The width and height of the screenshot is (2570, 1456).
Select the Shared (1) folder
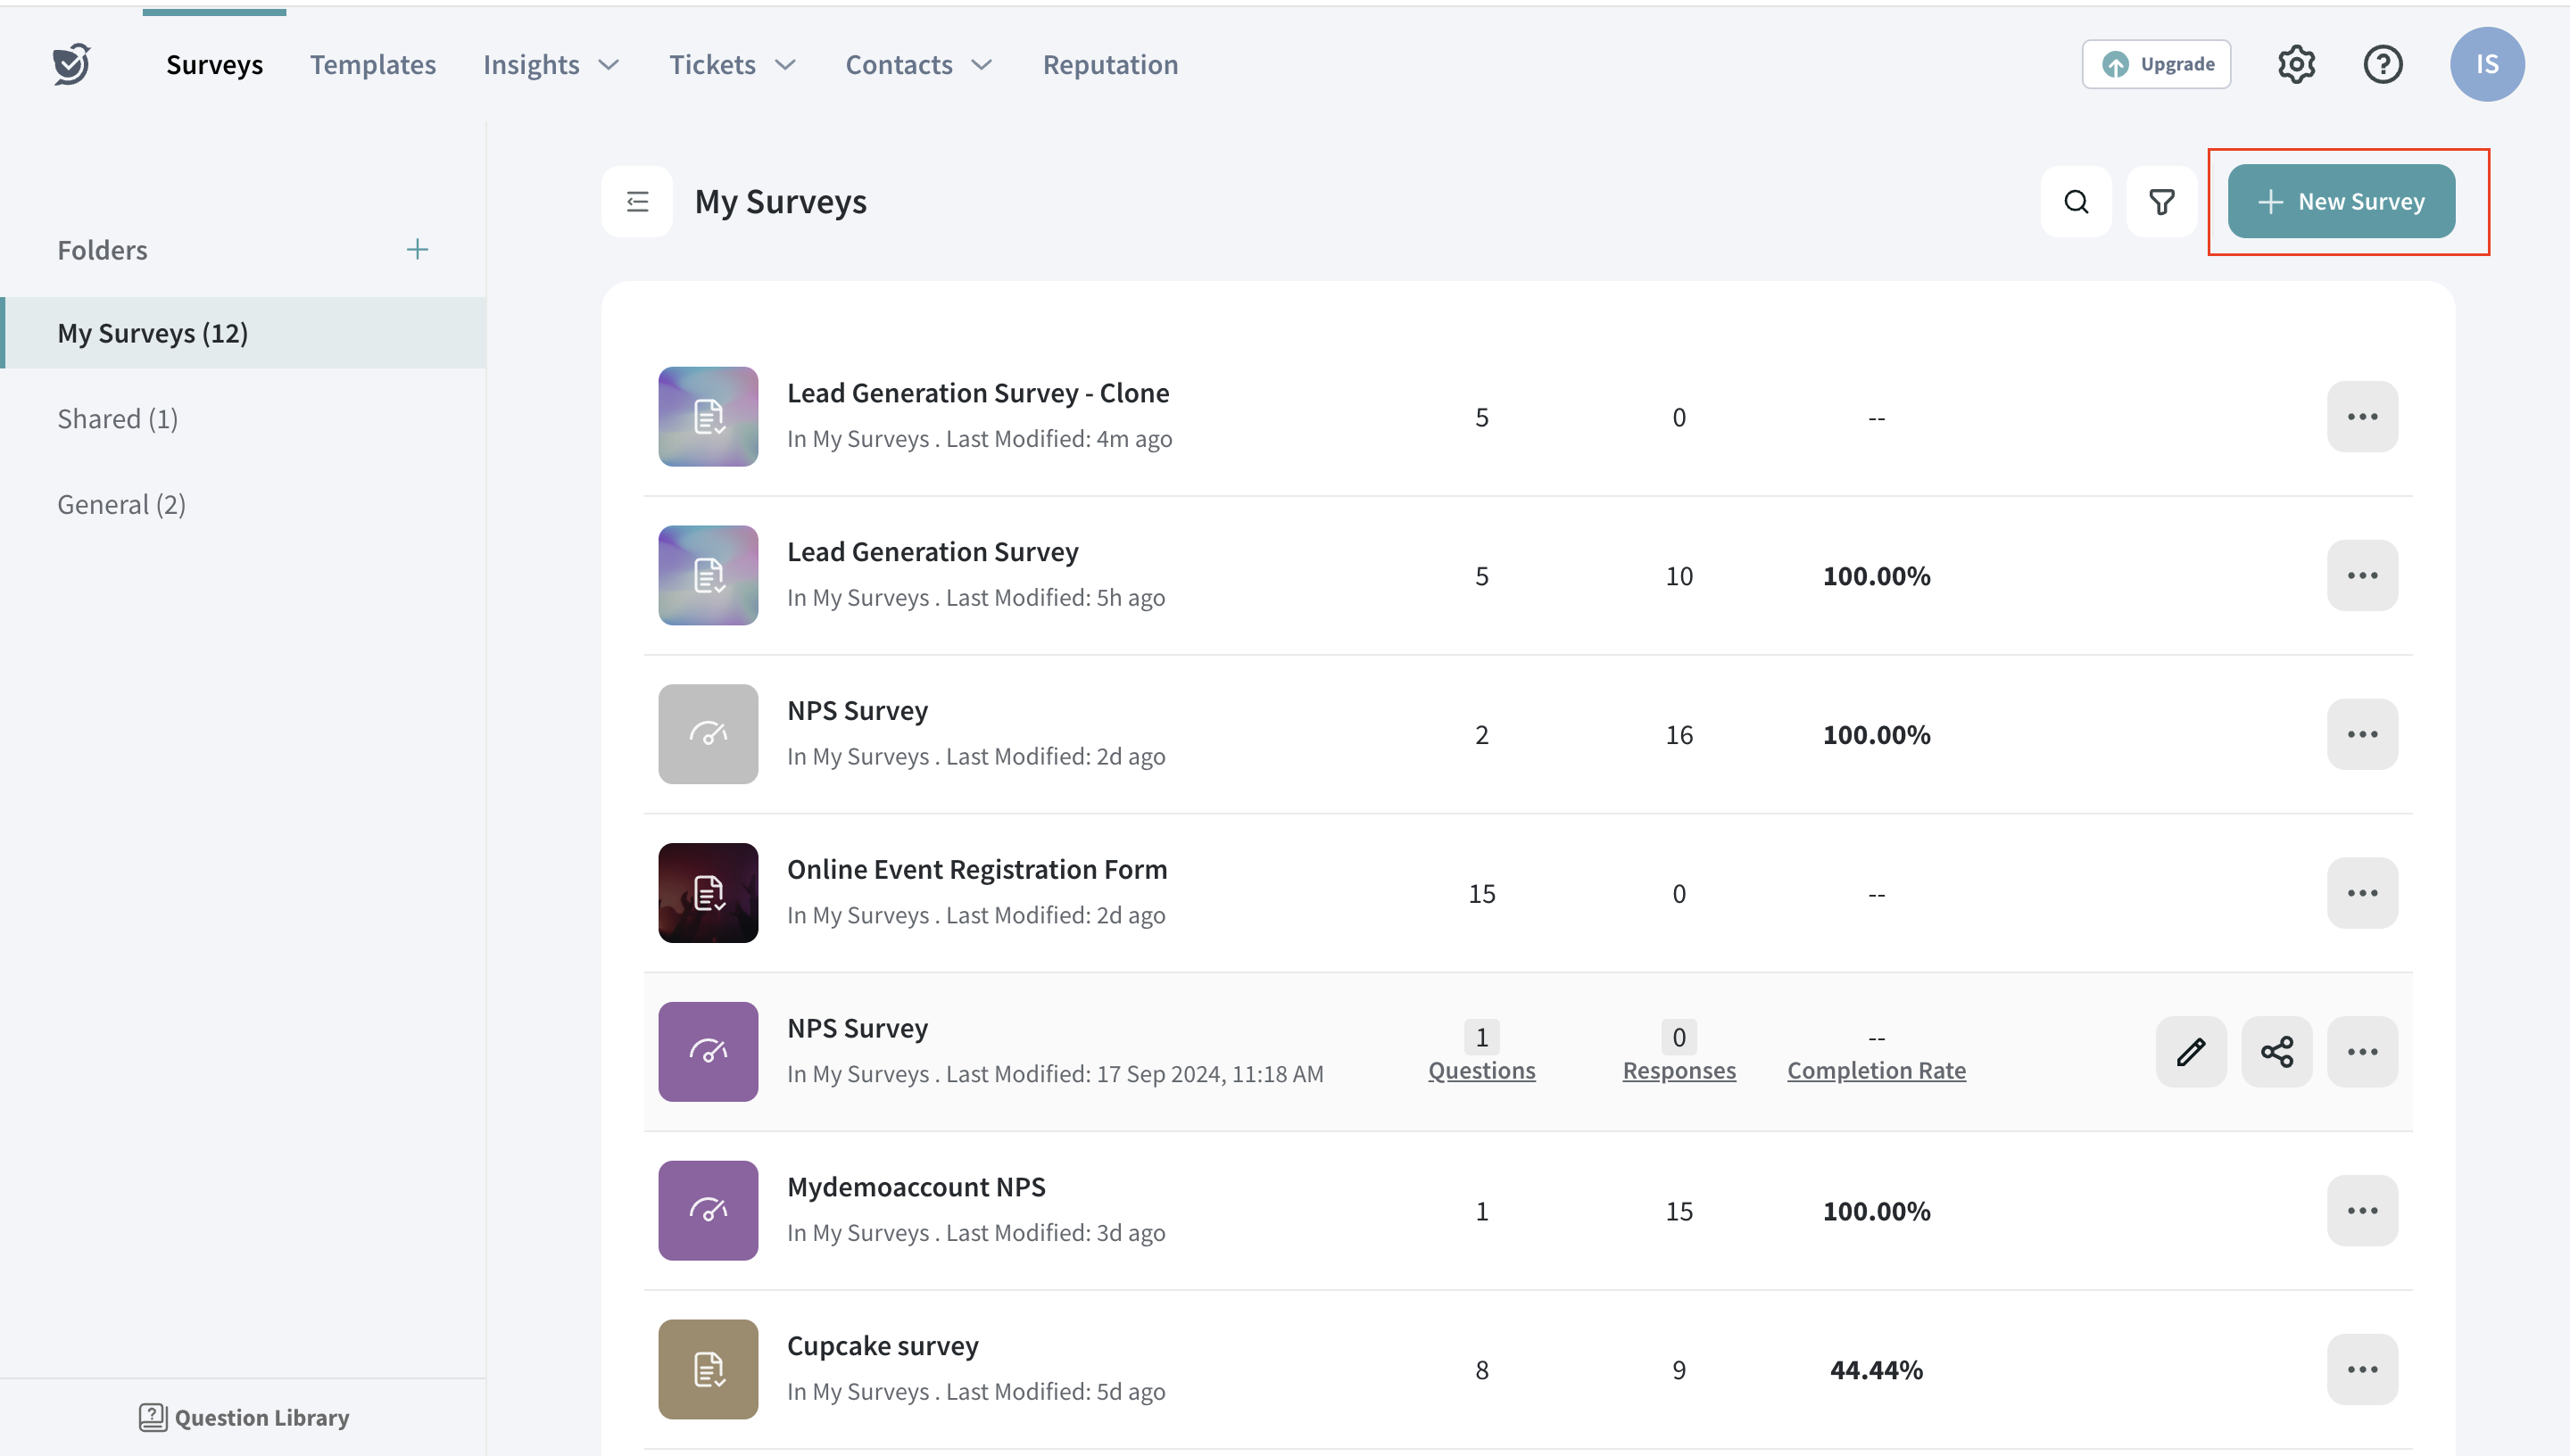point(117,418)
